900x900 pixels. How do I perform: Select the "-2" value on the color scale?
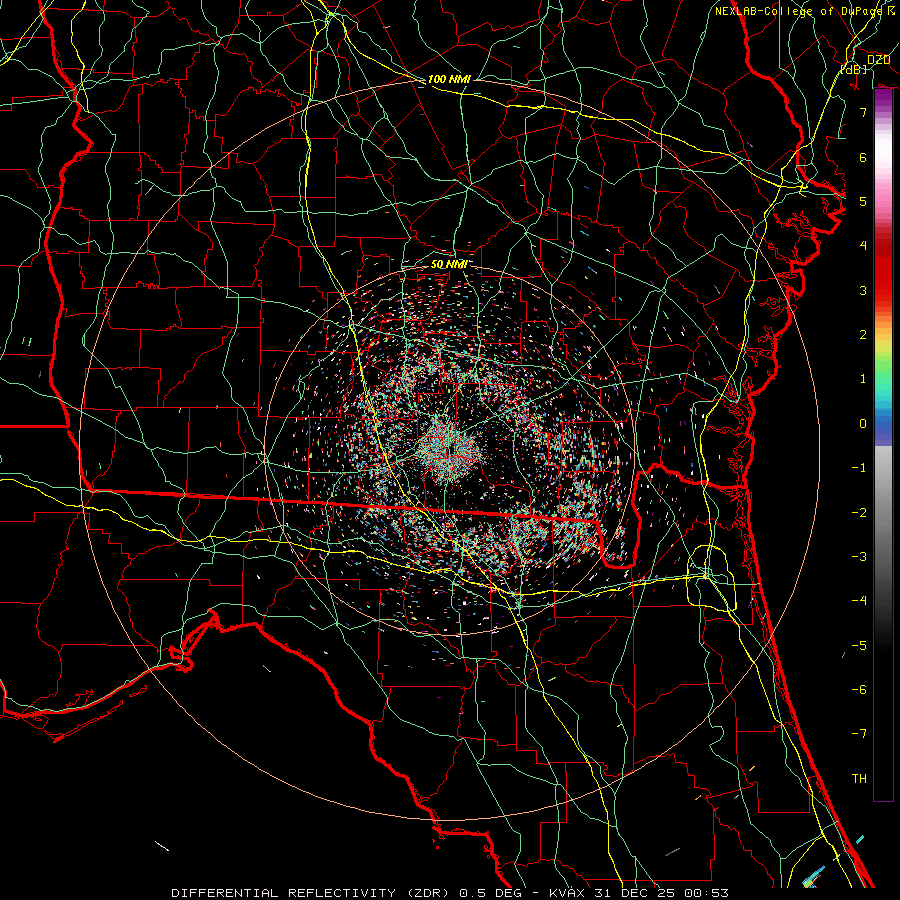(x=859, y=513)
